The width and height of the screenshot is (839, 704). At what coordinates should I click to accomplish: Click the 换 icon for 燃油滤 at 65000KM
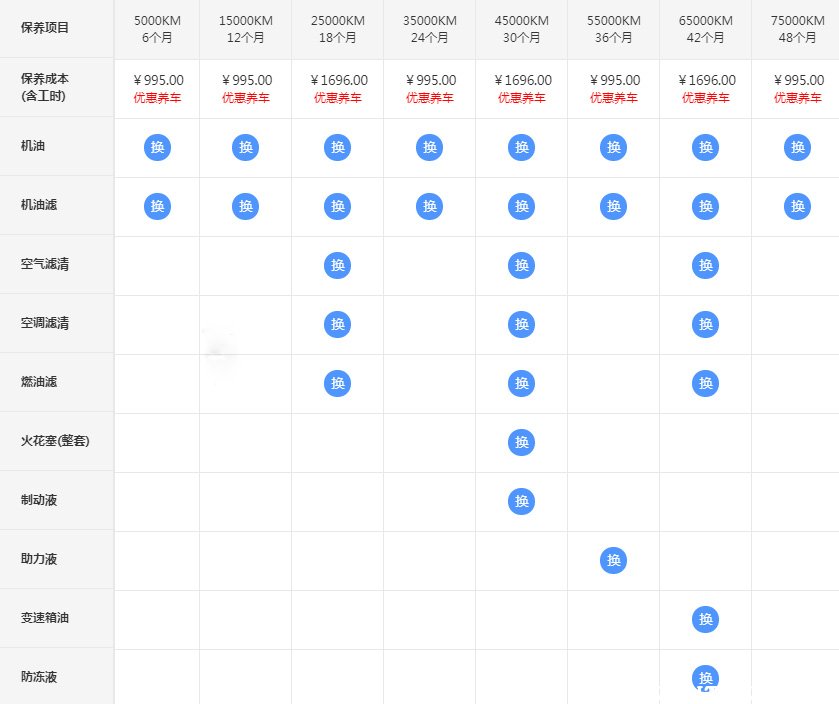pyautogui.click(x=705, y=383)
